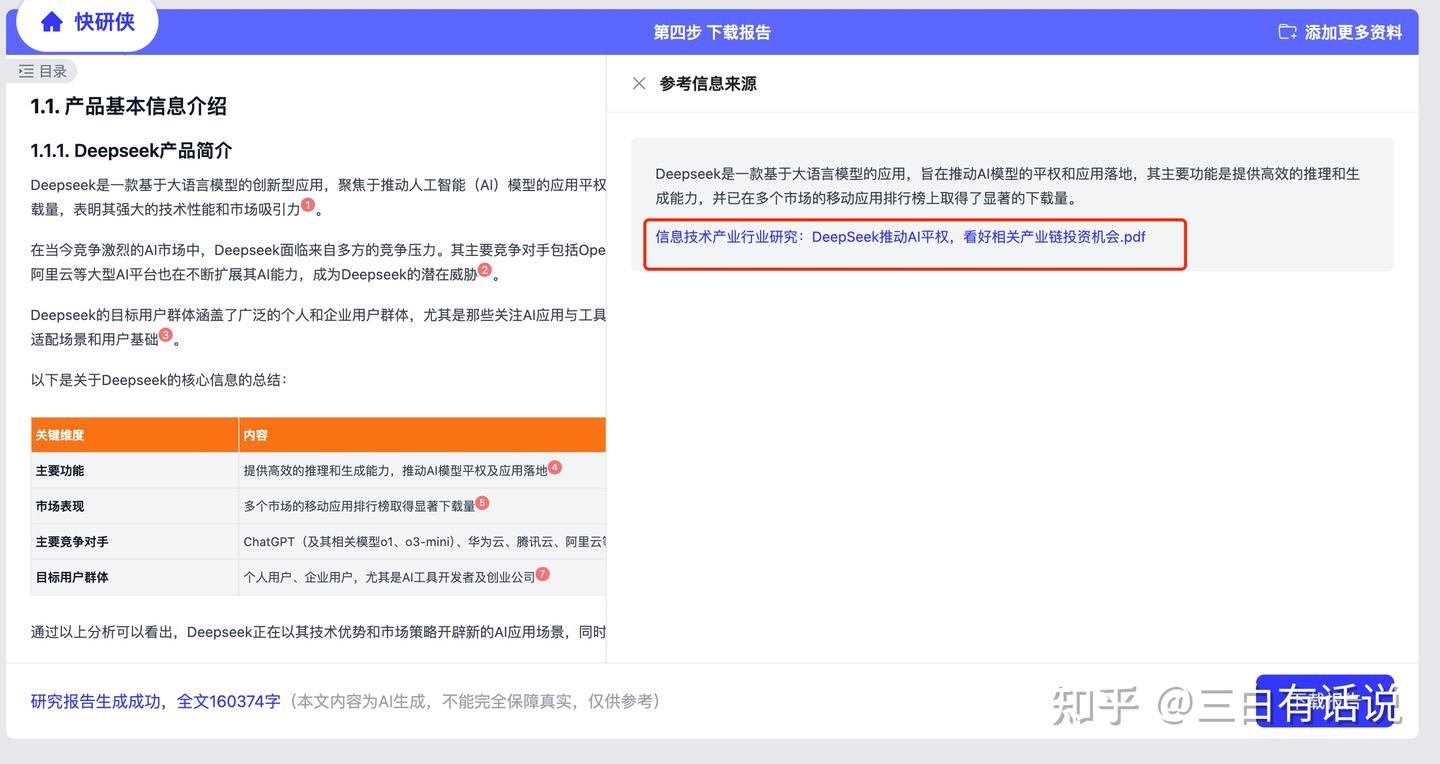Click the 添加更多资料 folder icon
1440x764 pixels.
(x=1288, y=32)
